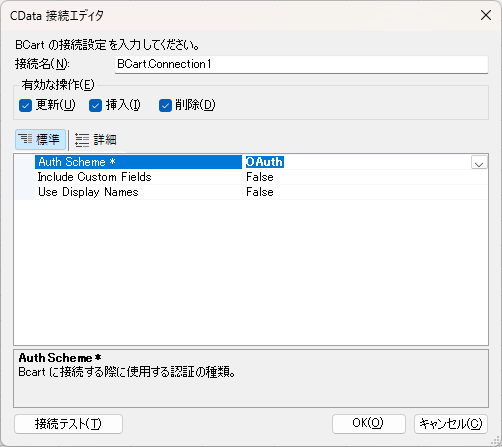Screen dimensions: 502x447
Task: Click the 接続名 input field
Action: pyautogui.click(x=301, y=64)
